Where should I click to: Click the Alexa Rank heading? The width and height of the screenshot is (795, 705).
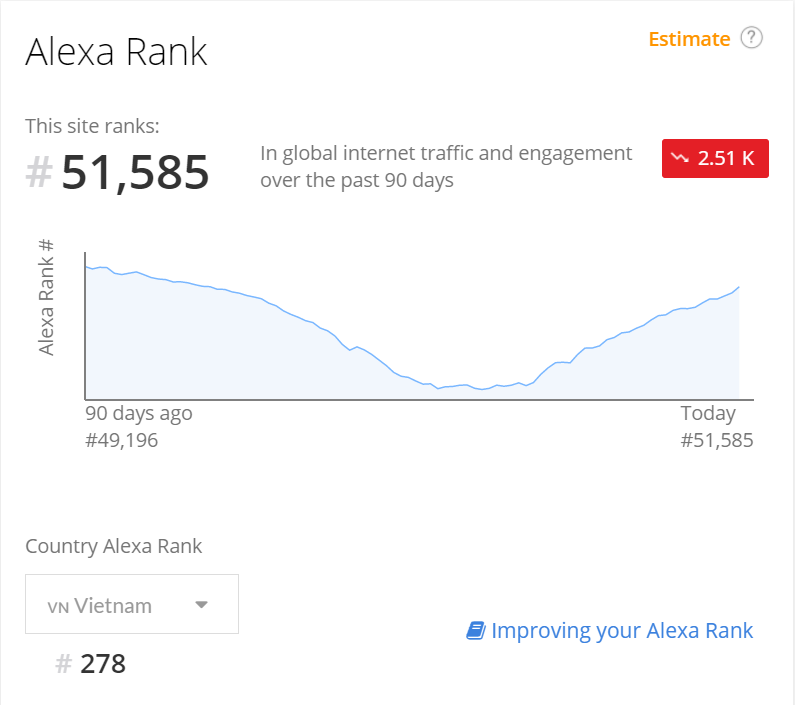(116, 52)
